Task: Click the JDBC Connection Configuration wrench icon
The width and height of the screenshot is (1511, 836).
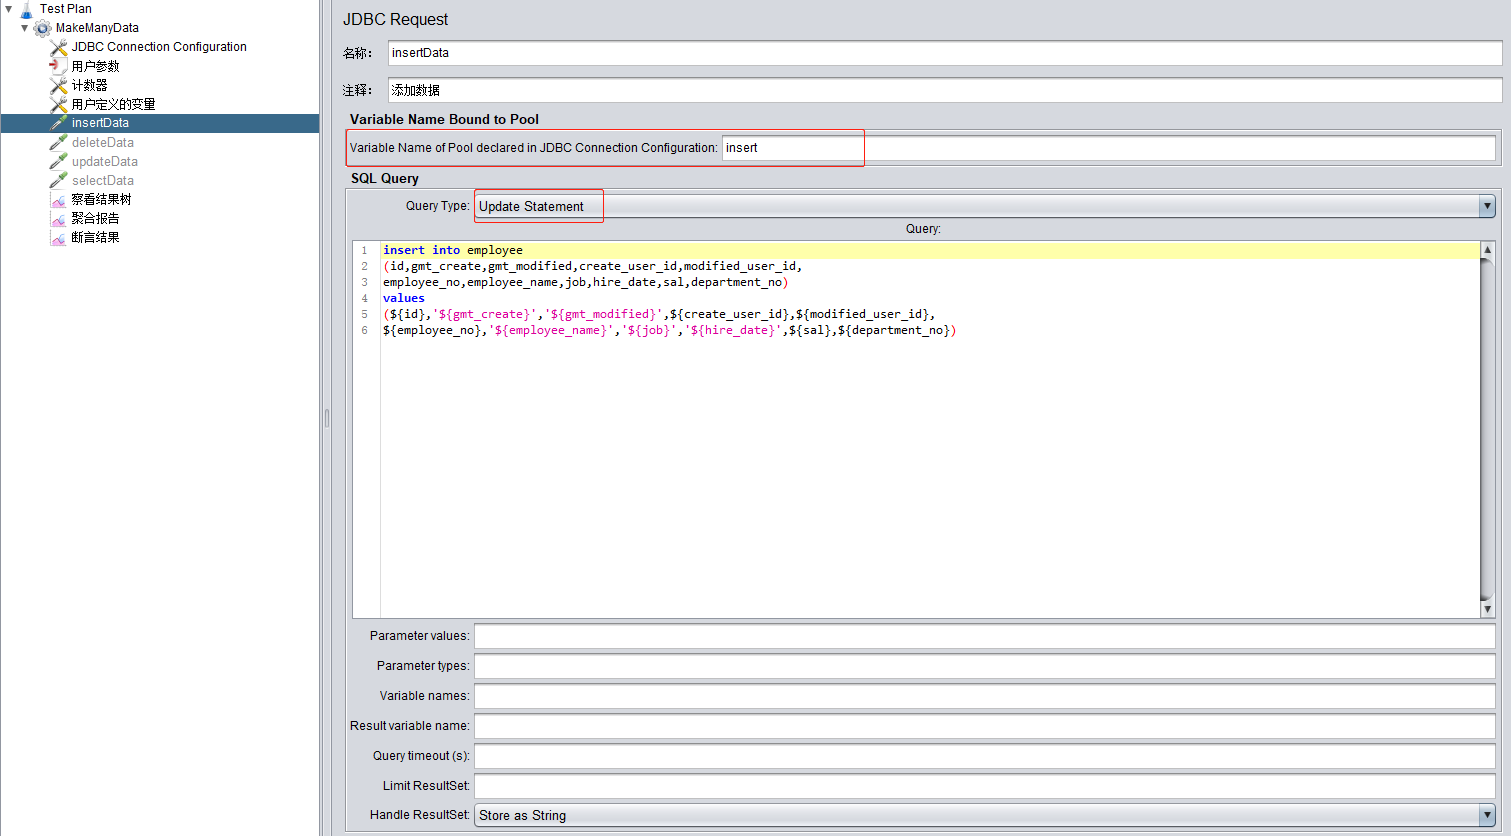Action: coord(59,48)
